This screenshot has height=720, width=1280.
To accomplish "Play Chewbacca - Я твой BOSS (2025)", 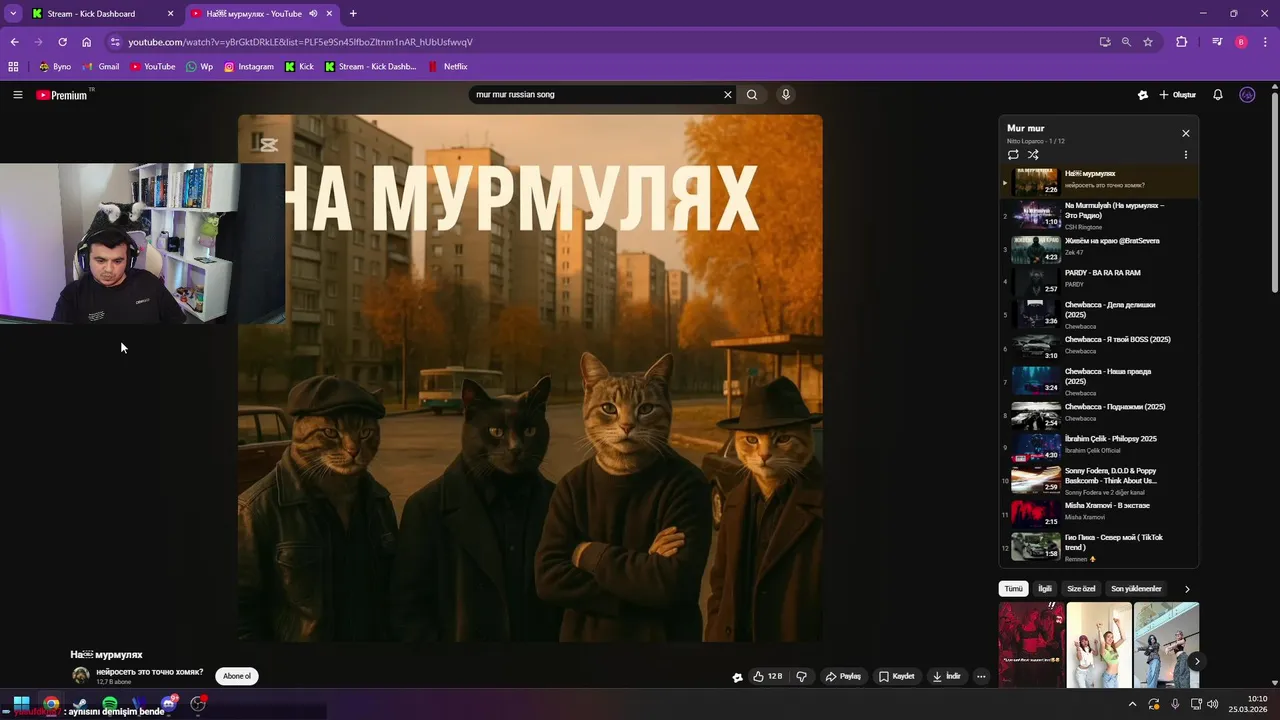I will tap(1100, 347).
